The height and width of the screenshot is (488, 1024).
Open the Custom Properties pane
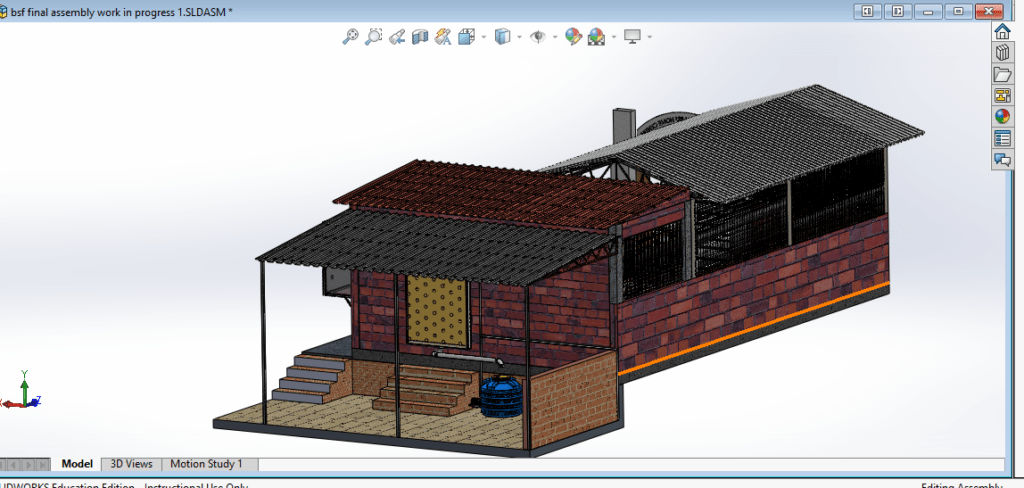coord(1002,138)
